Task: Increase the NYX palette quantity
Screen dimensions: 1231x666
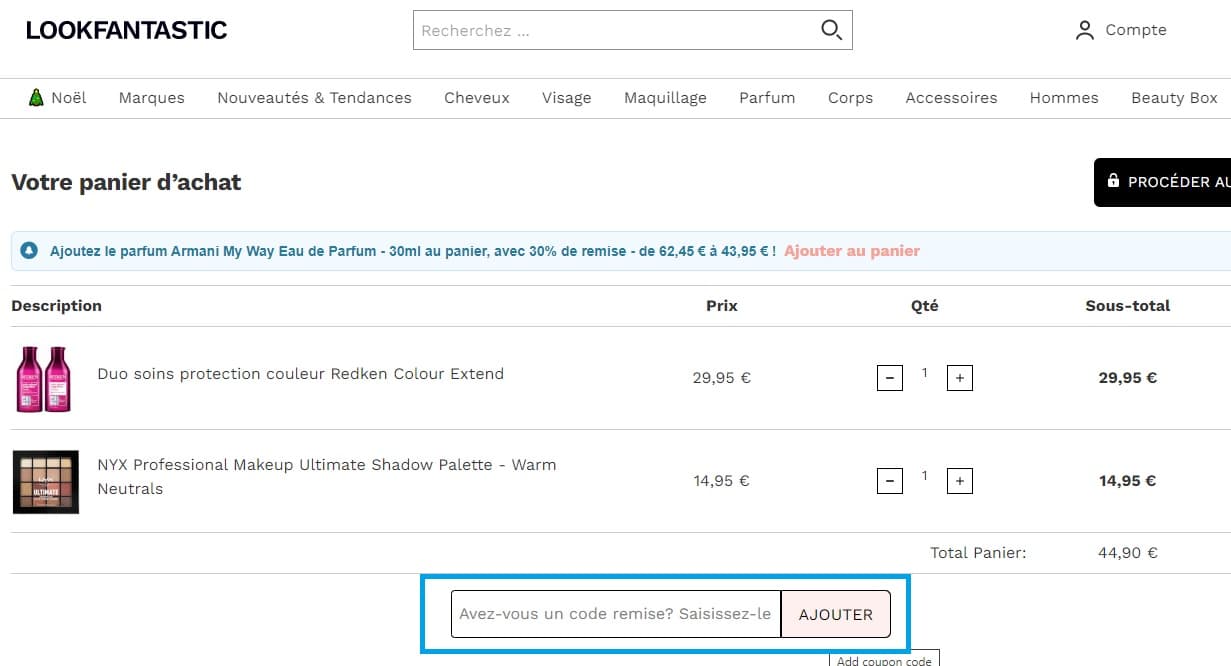Action: point(959,480)
